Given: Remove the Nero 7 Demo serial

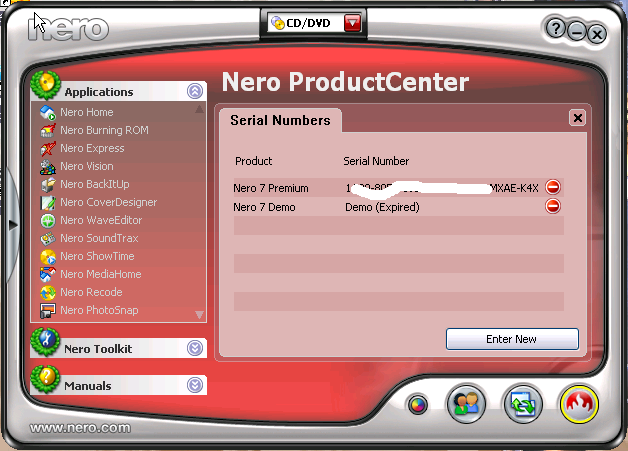Looking at the screenshot, I should click(553, 206).
